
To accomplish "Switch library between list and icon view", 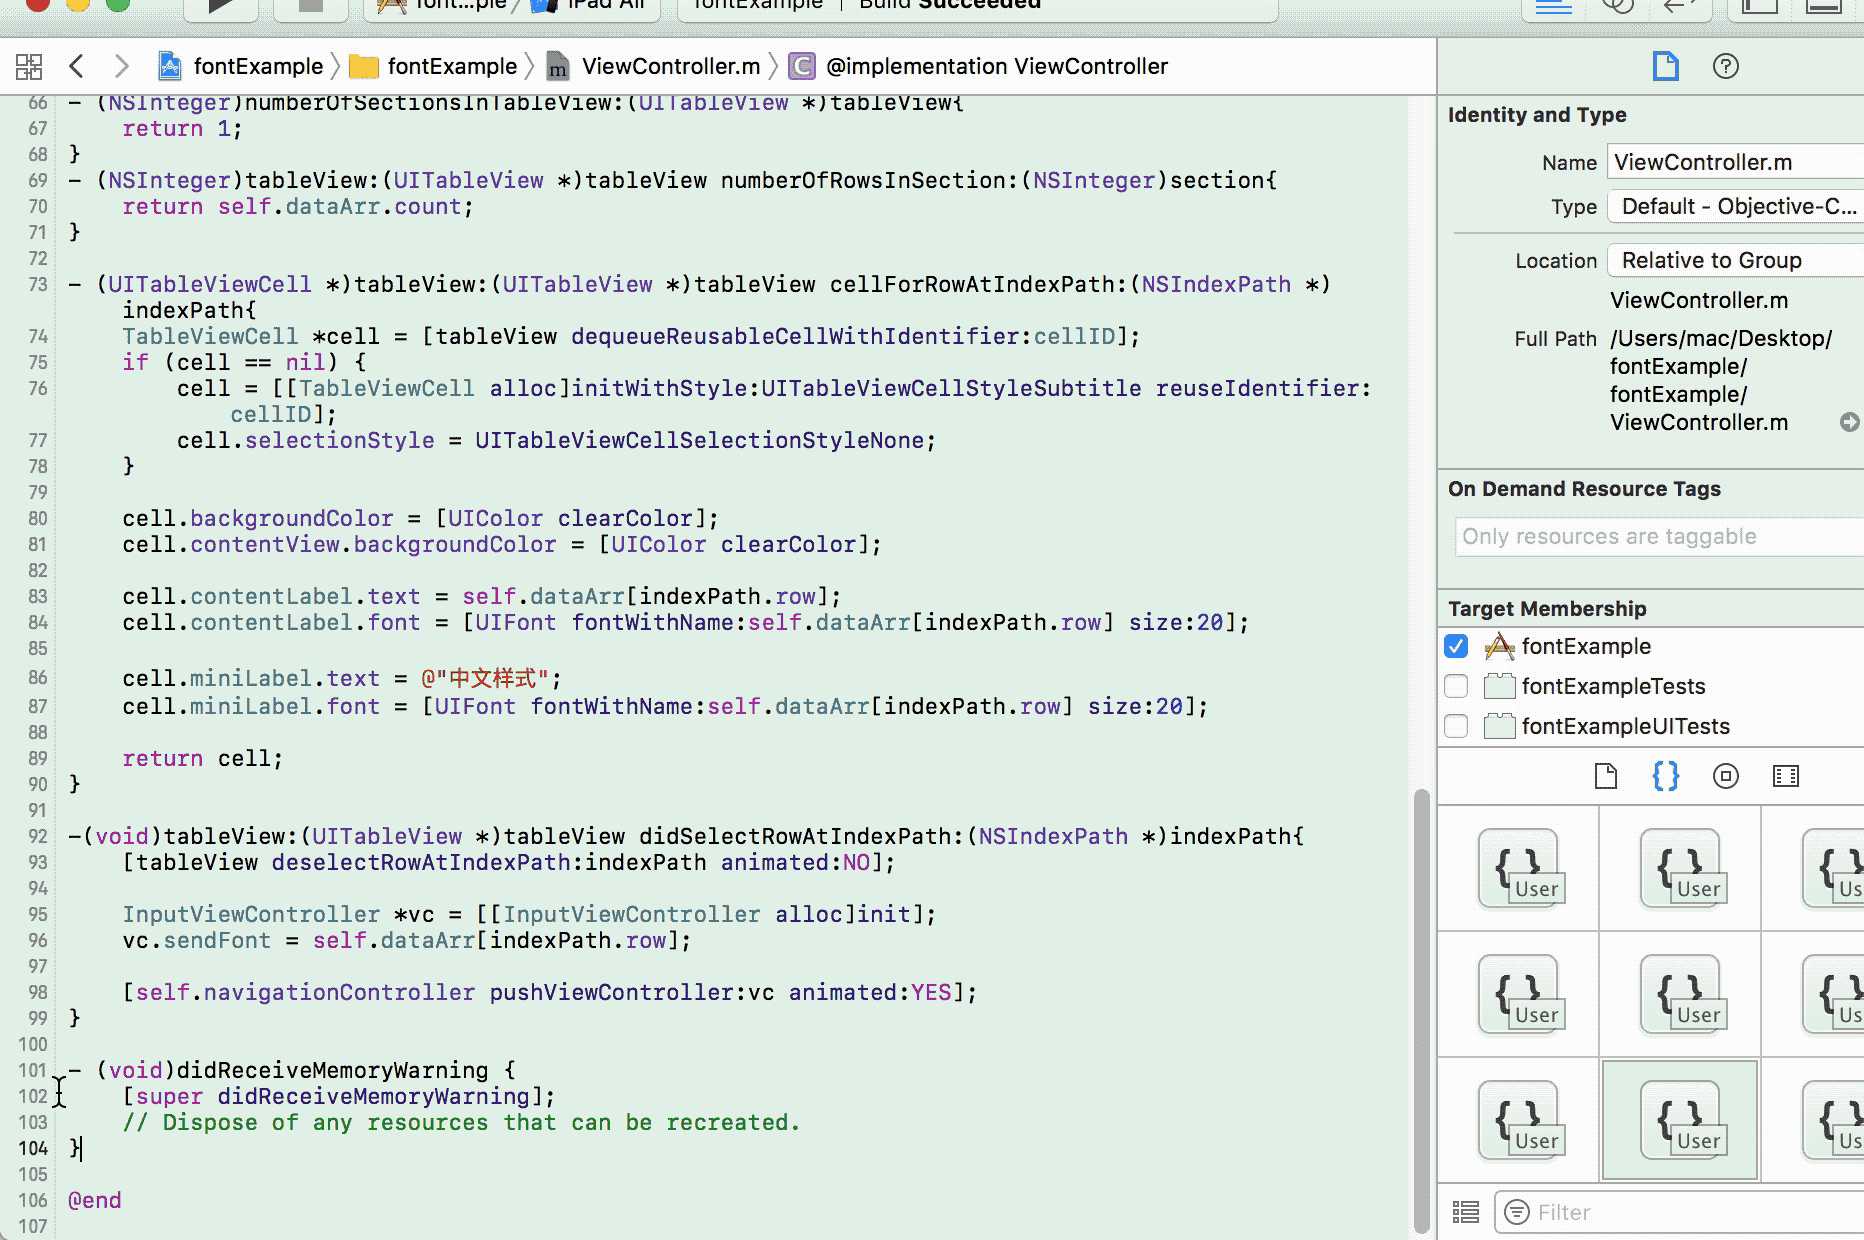I will point(1465,1212).
